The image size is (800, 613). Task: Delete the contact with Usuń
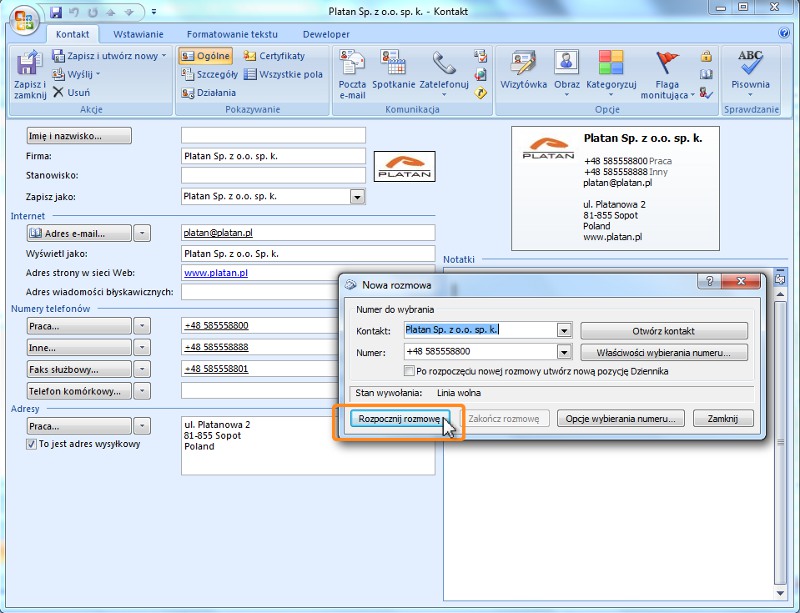click(71, 92)
